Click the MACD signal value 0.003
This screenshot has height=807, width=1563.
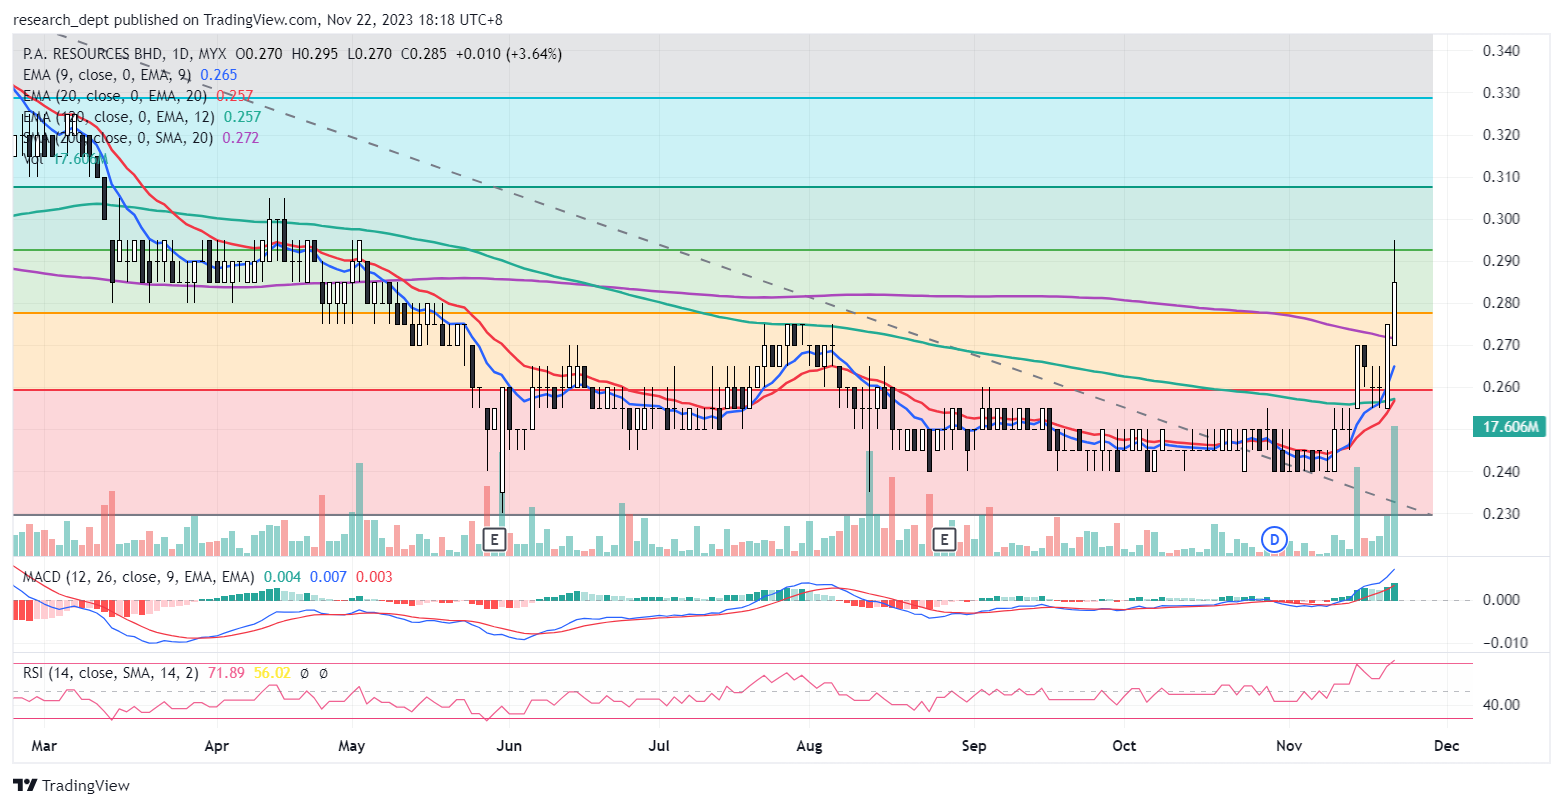pos(373,577)
